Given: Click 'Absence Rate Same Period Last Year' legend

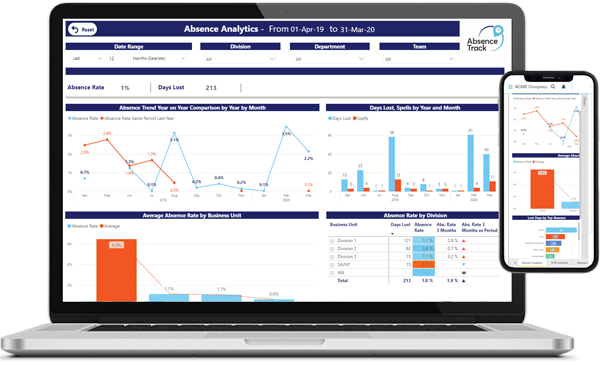Looking at the screenshot, I should coord(137,118).
